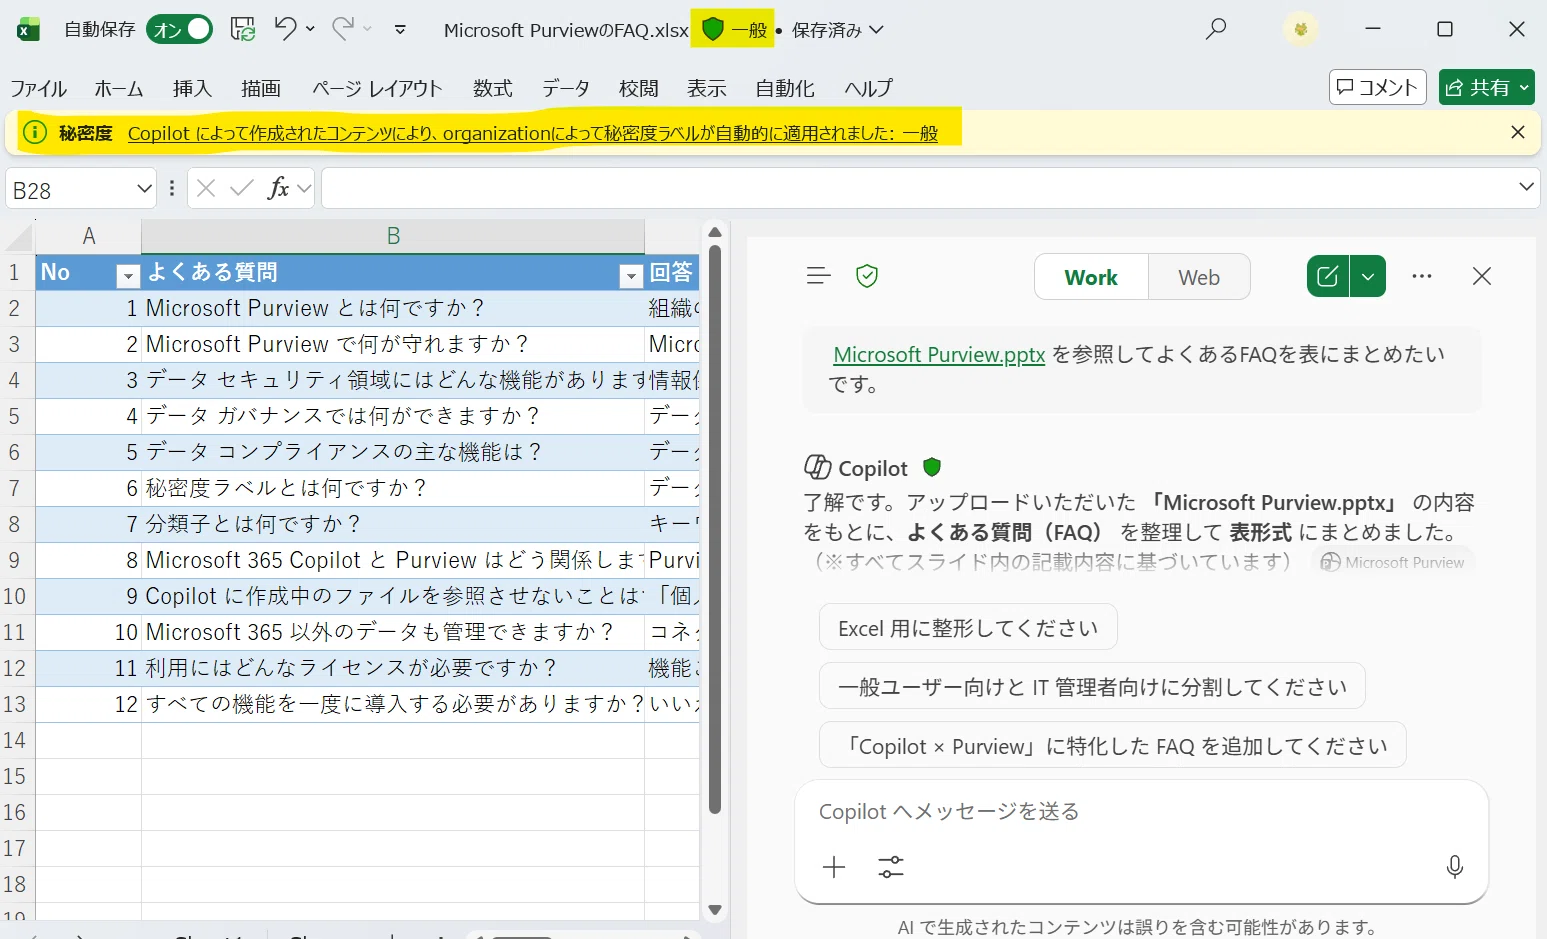Switch to the ホーム ribbon tab
Viewport: 1547px width, 939px height.
[119, 88]
